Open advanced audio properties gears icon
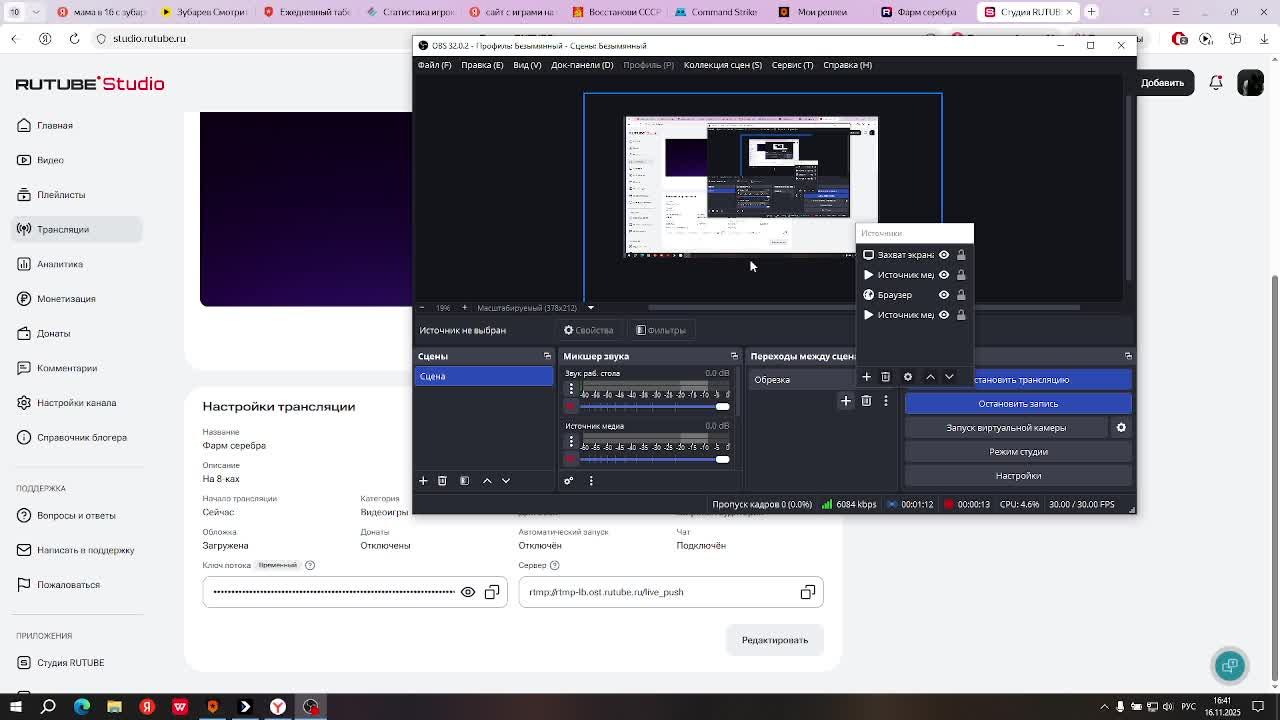This screenshot has width=1280, height=720. 569,481
